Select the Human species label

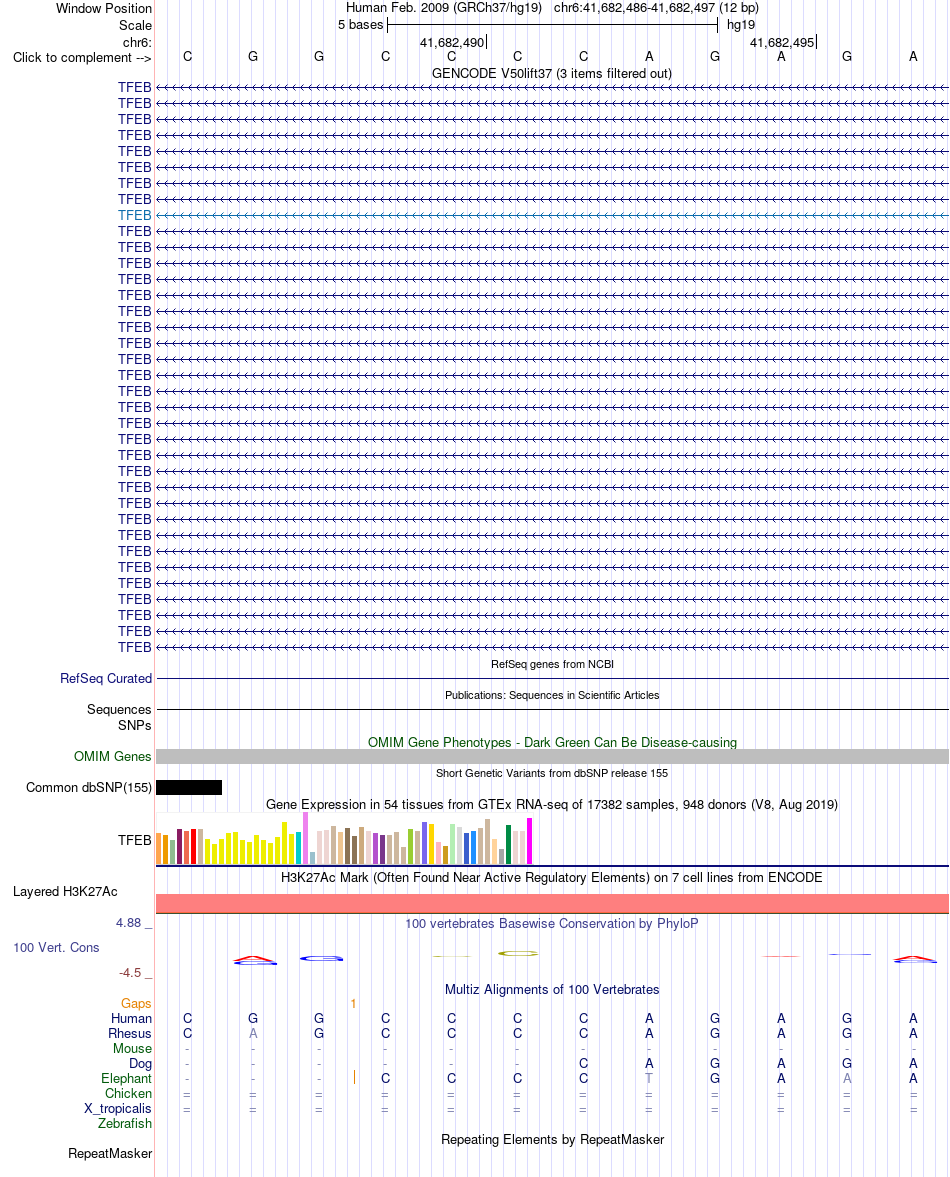coord(131,1019)
